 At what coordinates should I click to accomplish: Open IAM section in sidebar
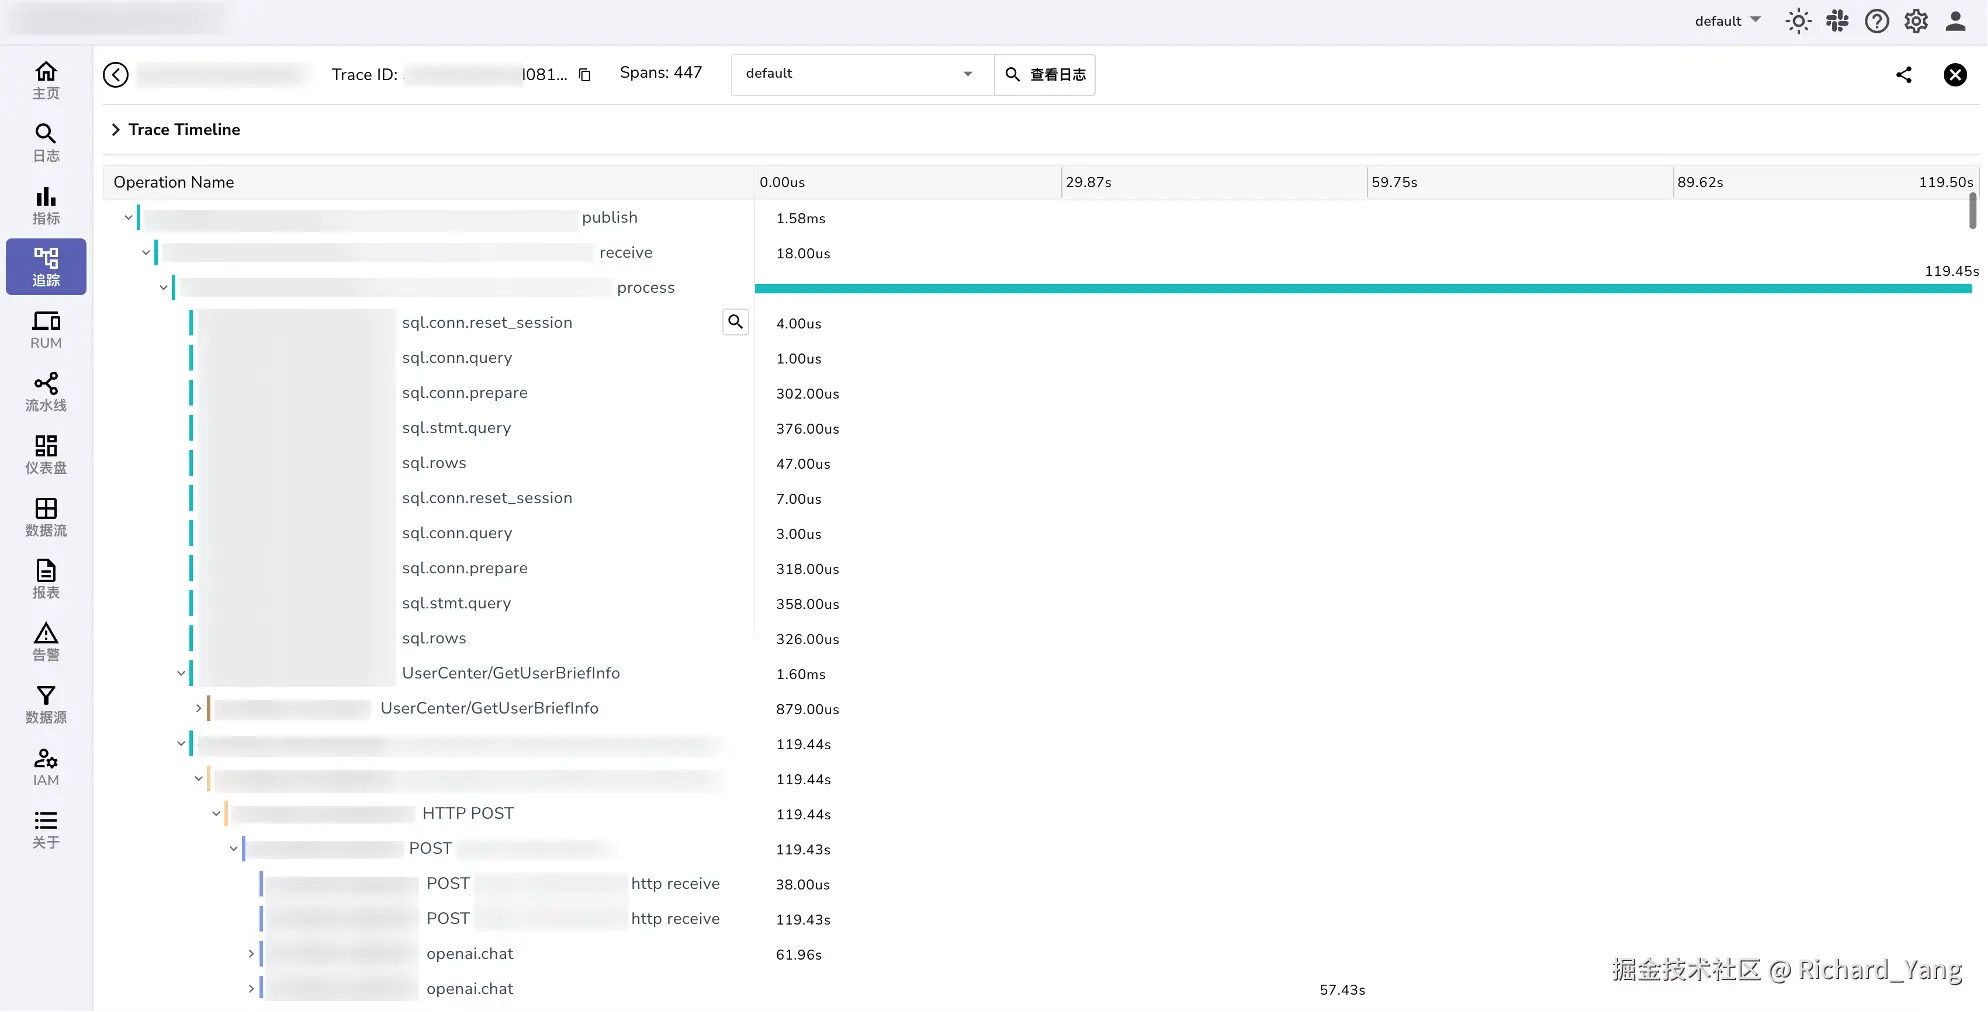tap(46, 767)
